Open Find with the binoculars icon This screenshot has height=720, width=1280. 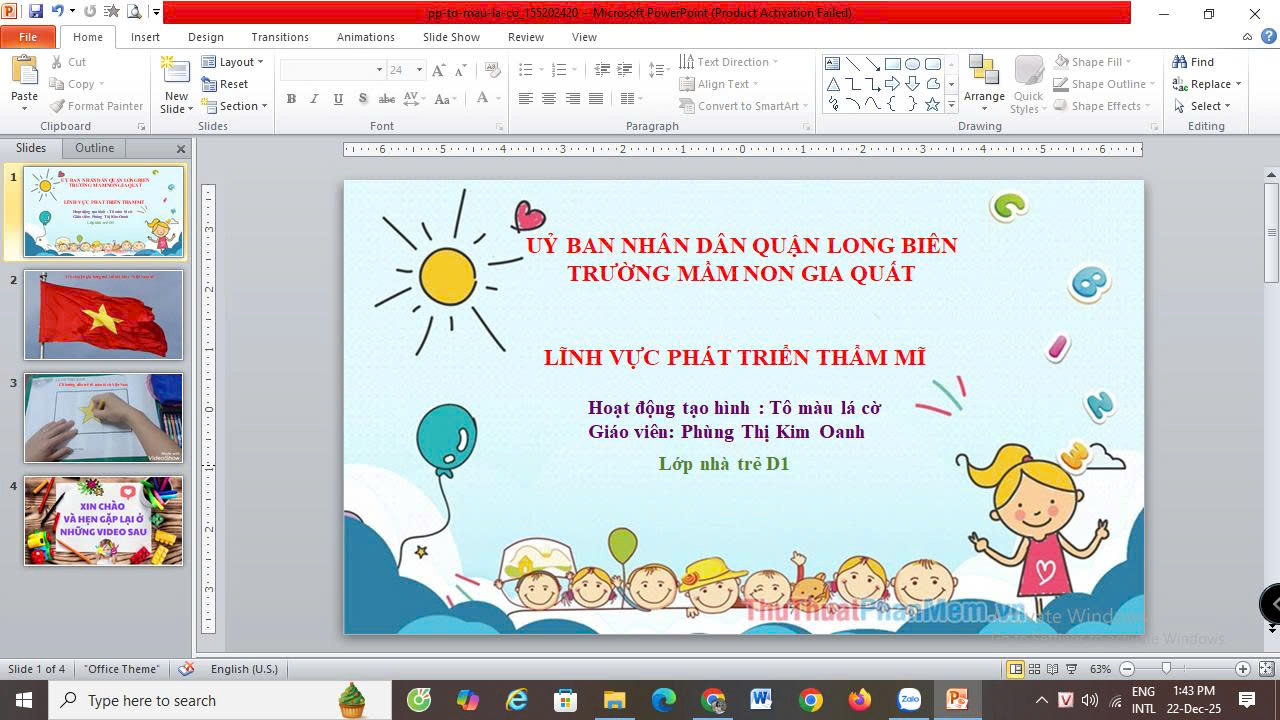(1193, 62)
